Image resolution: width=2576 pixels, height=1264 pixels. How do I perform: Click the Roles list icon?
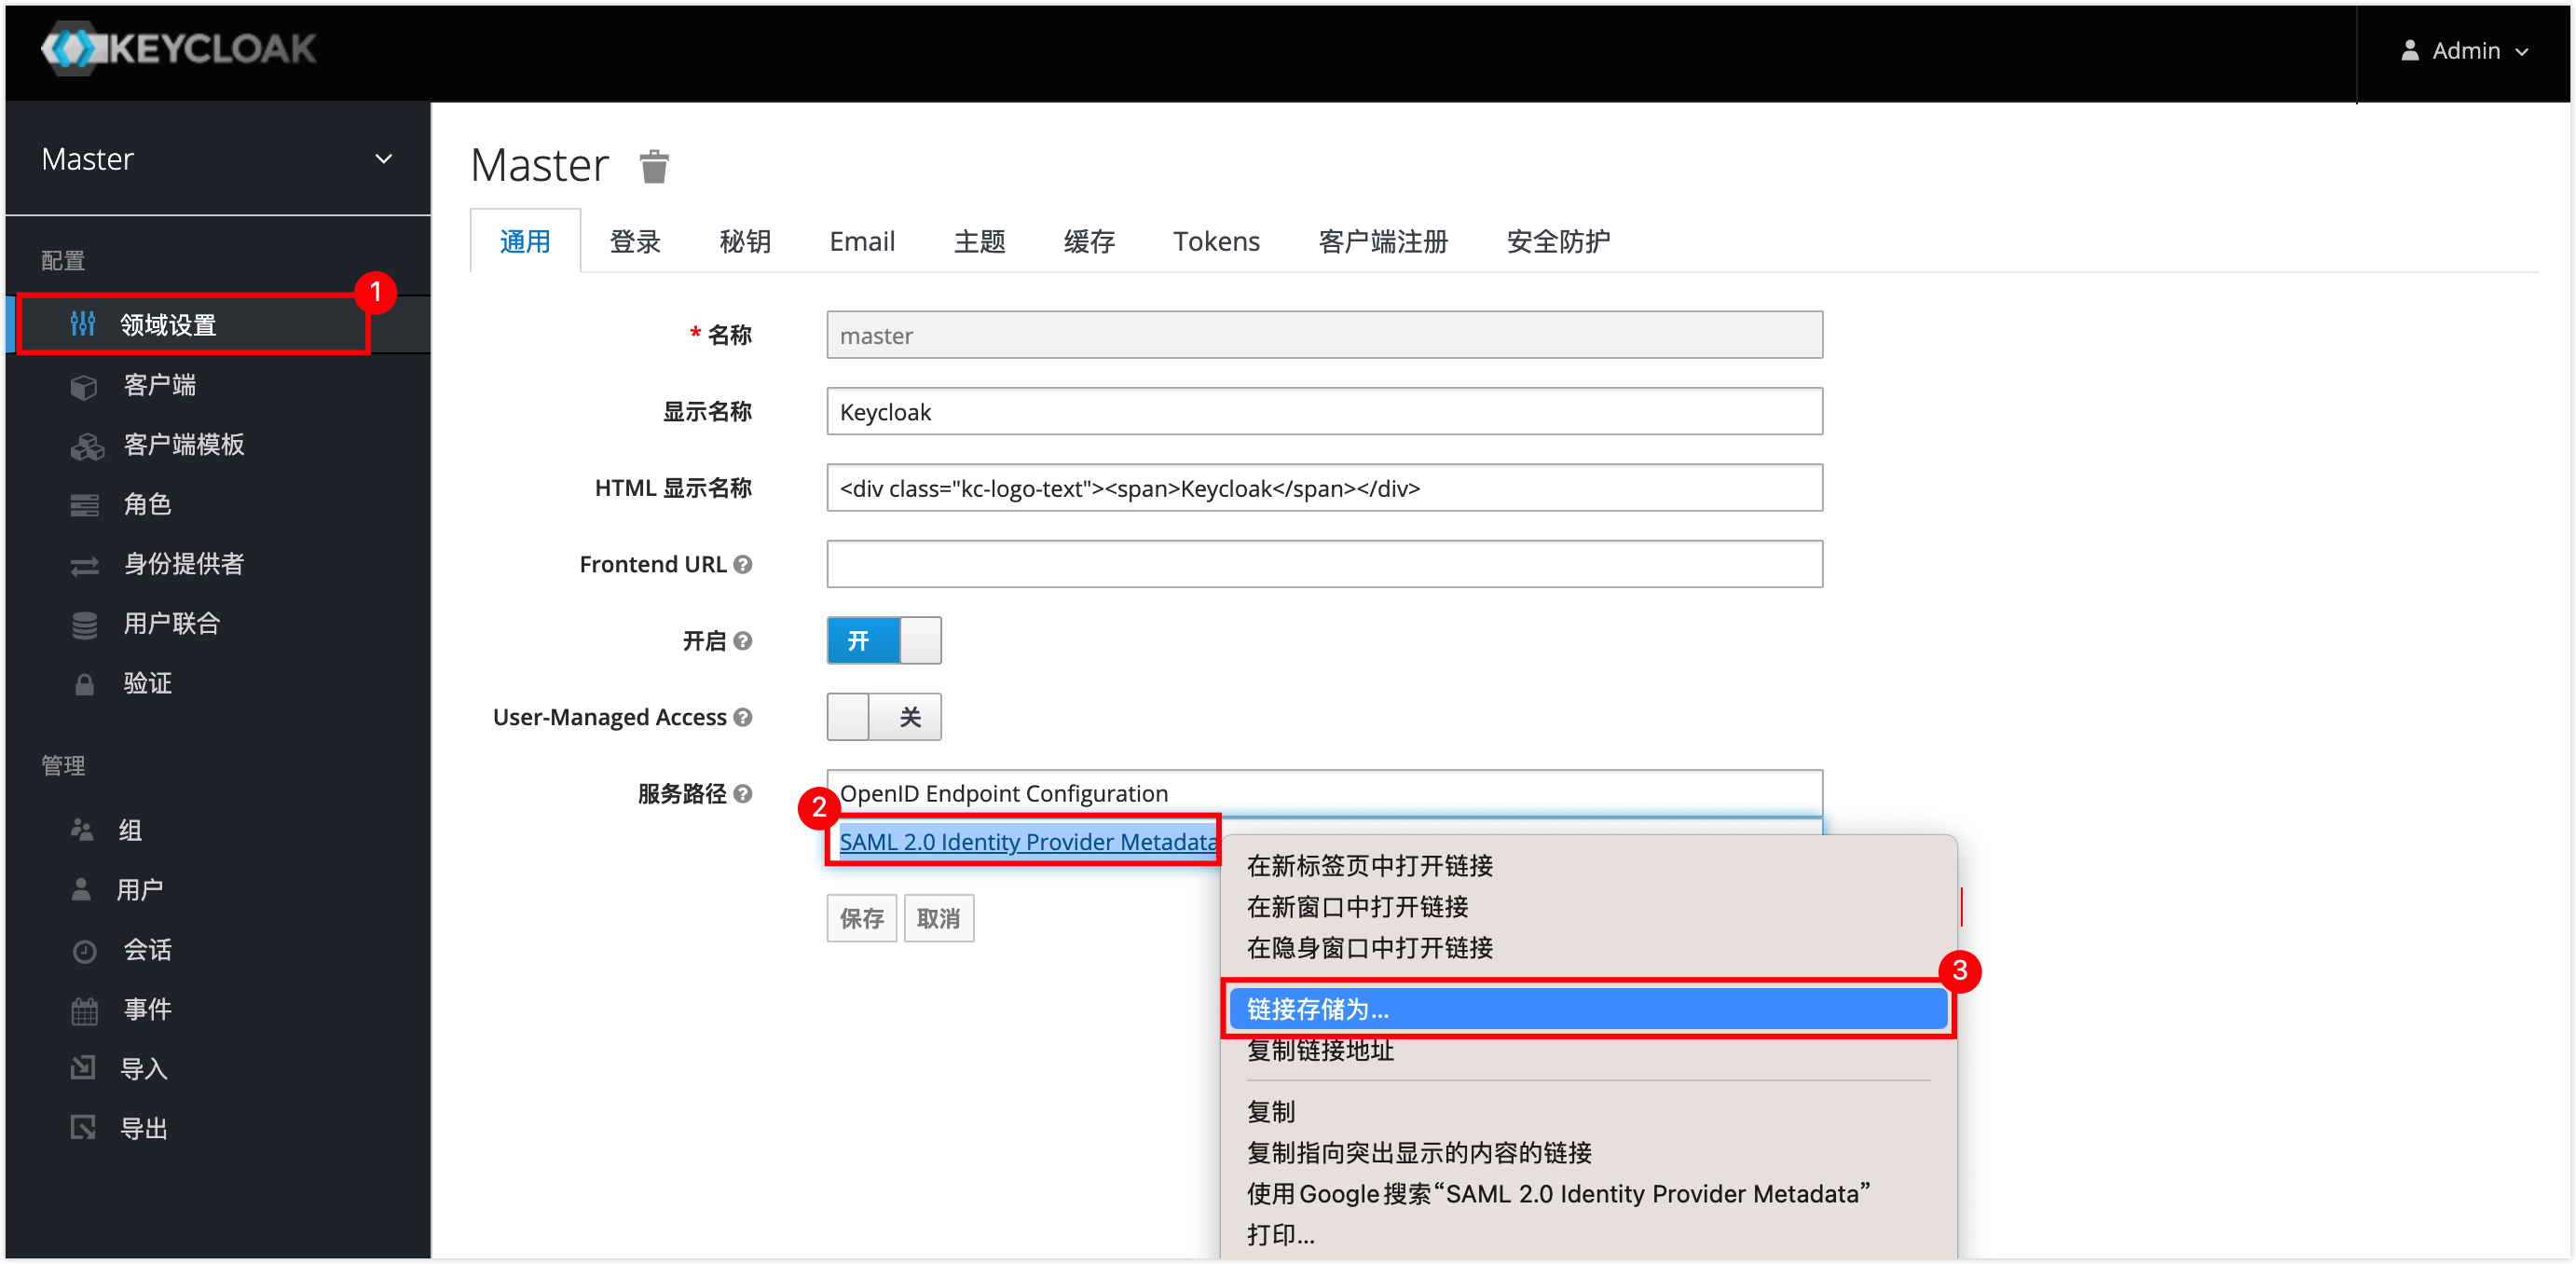(x=85, y=505)
